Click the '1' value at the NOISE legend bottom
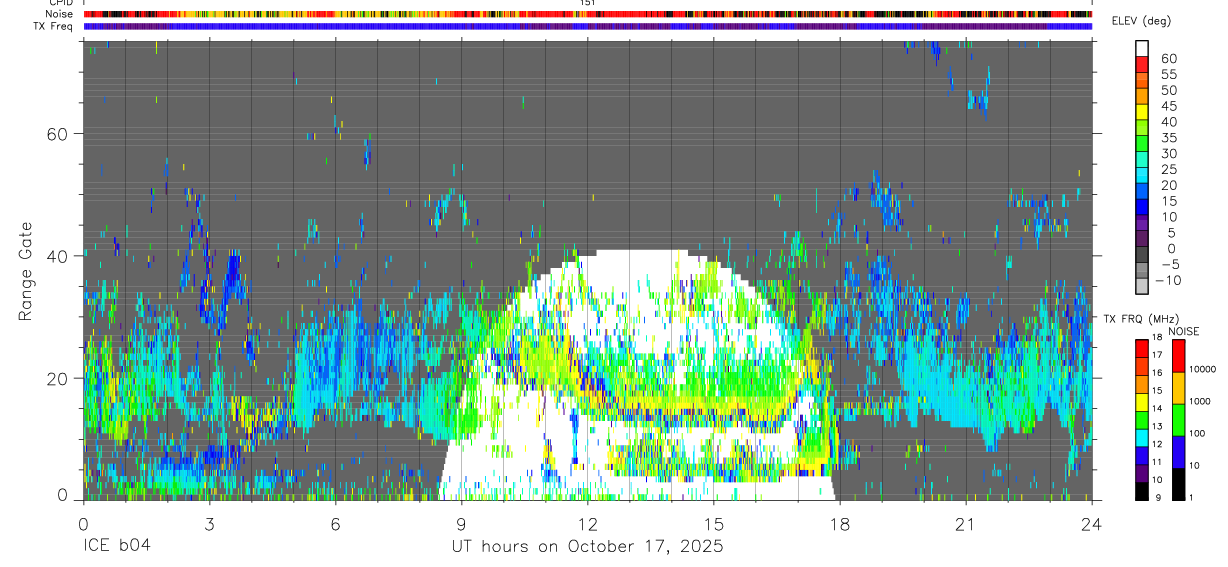 coord(1190,498)
